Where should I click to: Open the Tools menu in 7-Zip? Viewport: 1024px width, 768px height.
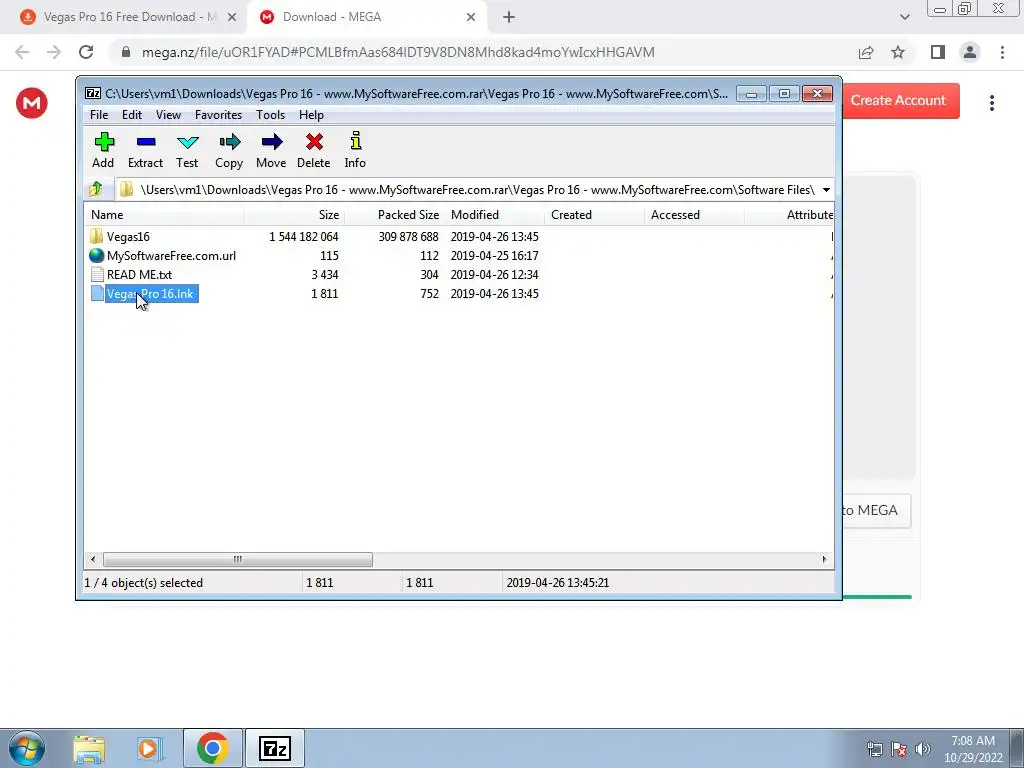pyautogui.click(x=270, y=115)
